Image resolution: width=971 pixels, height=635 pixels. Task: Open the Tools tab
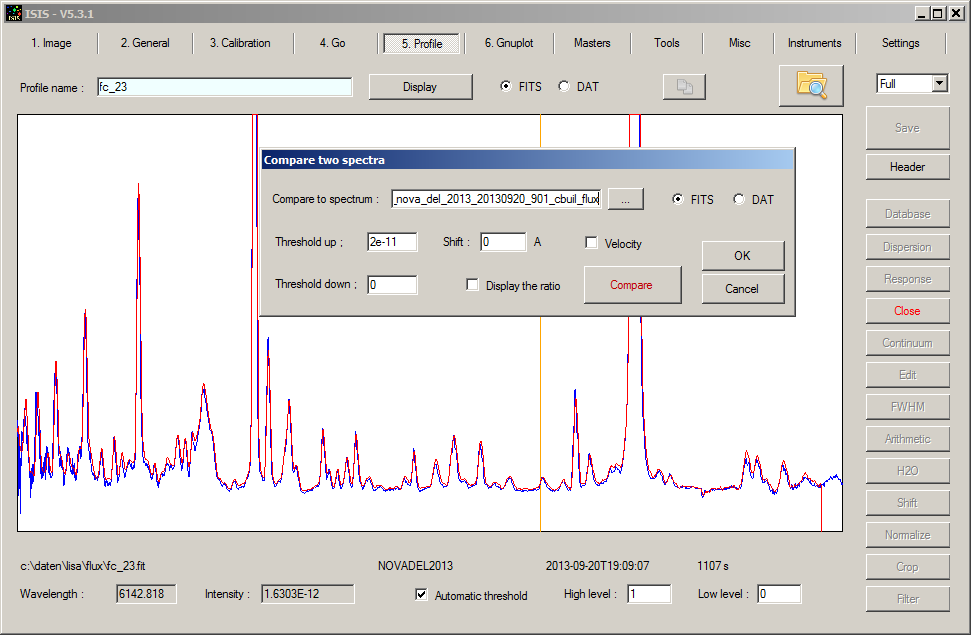coord(667,43)
